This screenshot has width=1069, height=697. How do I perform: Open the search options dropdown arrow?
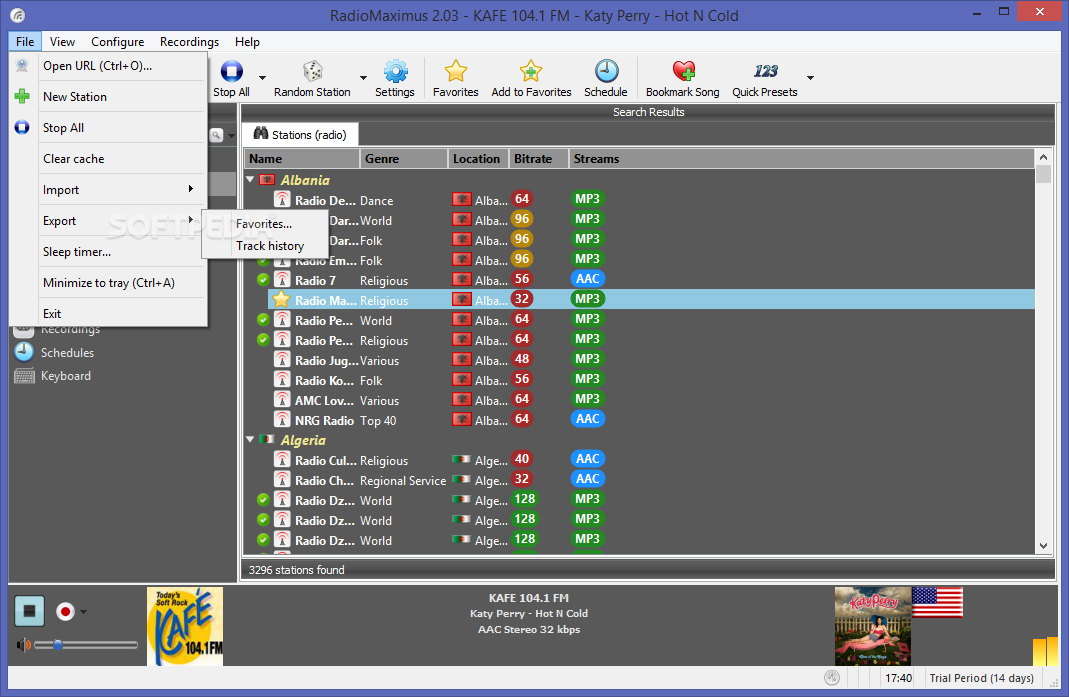231,135
